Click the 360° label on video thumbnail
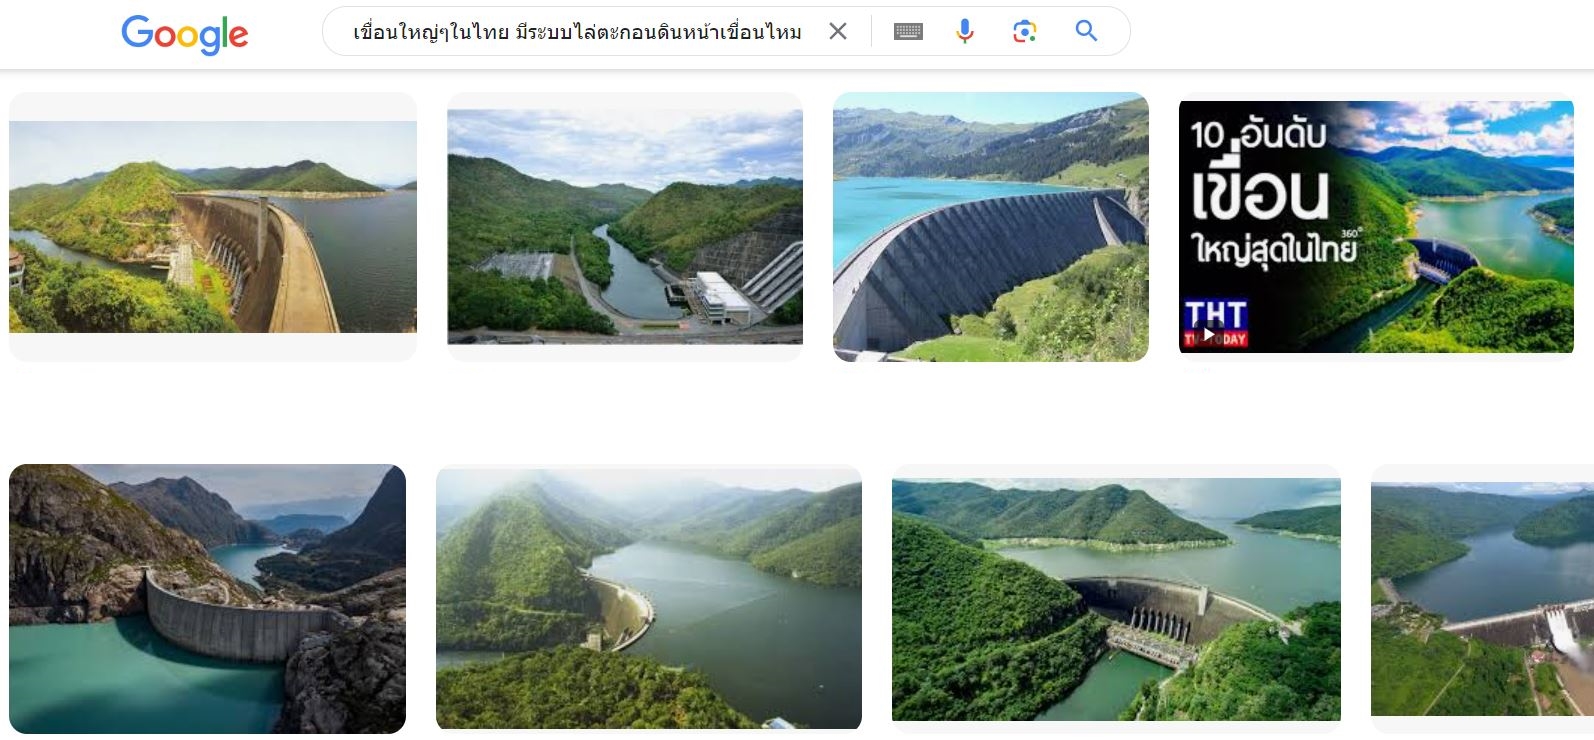This screenshot has height=740, width=1594. [1351, 233]
